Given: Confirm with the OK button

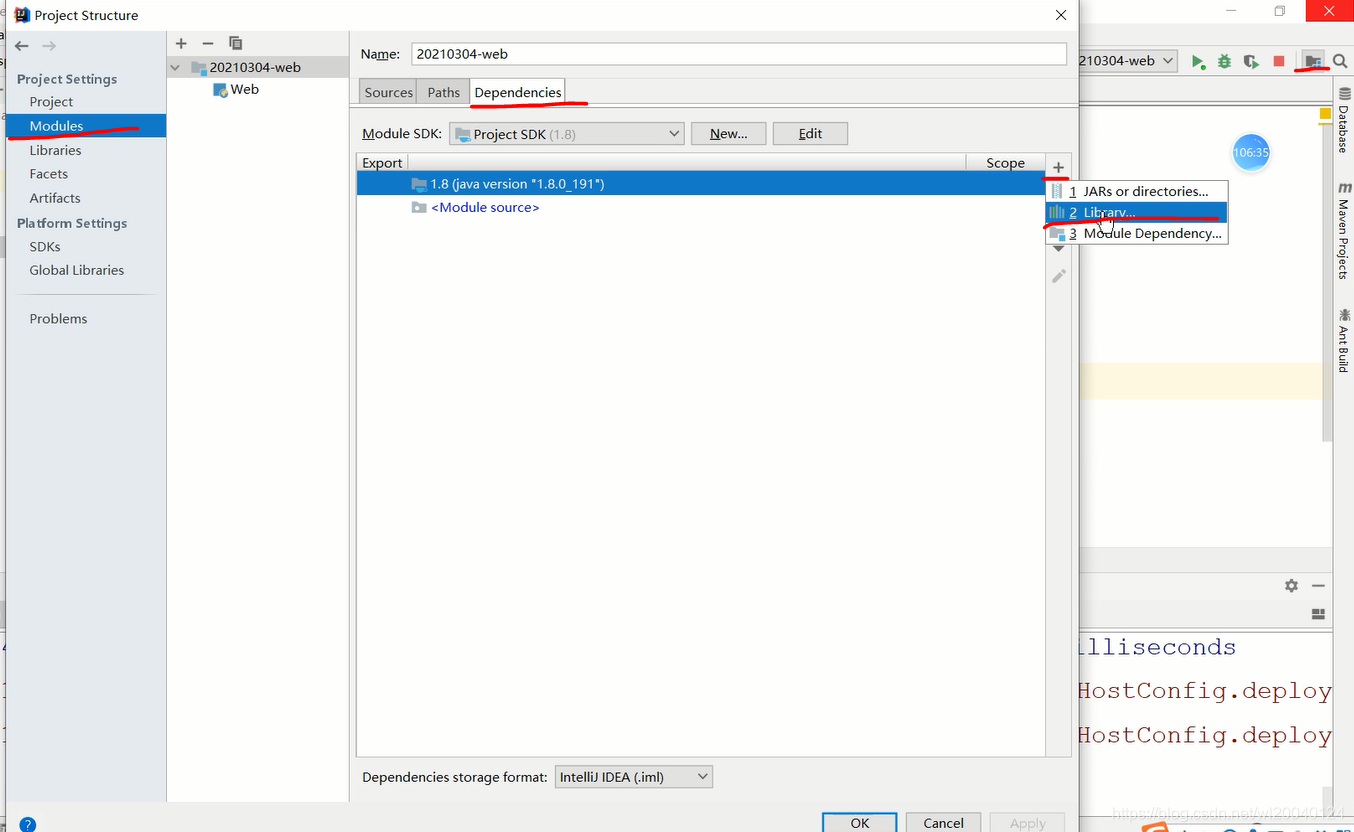Looking at the screenshot, I should (x=860, y=822).
